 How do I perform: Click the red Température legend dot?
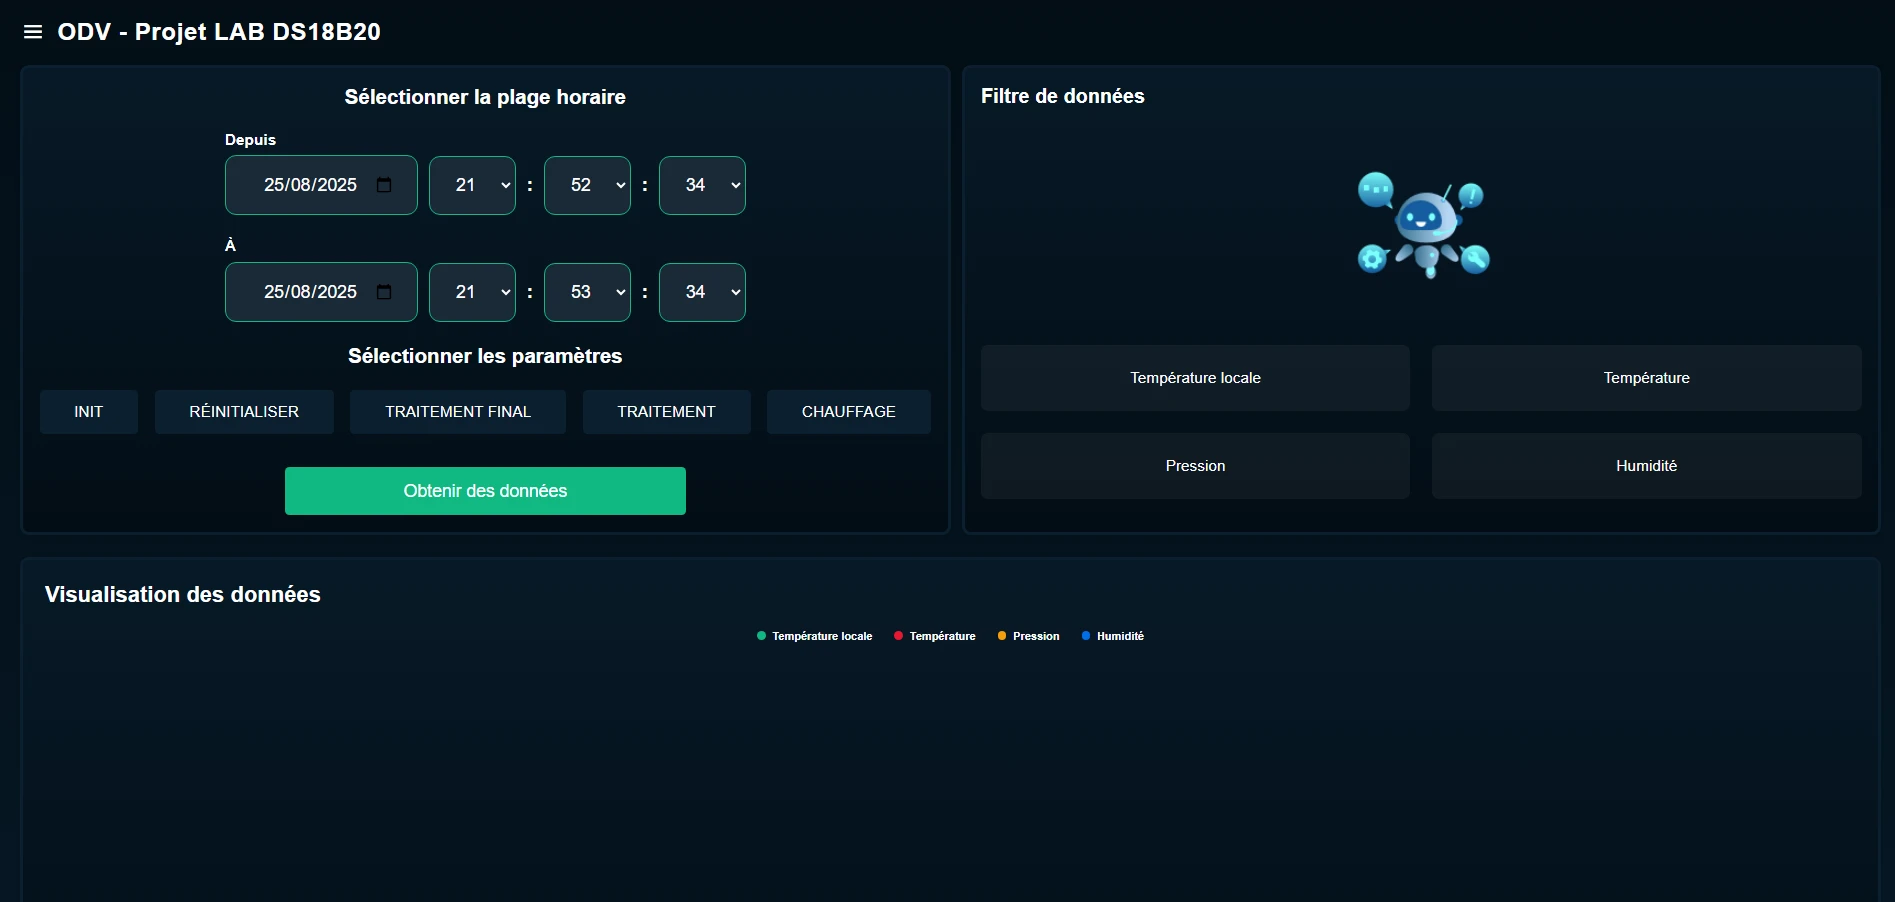pyautogui.click(x=898, y=636)
